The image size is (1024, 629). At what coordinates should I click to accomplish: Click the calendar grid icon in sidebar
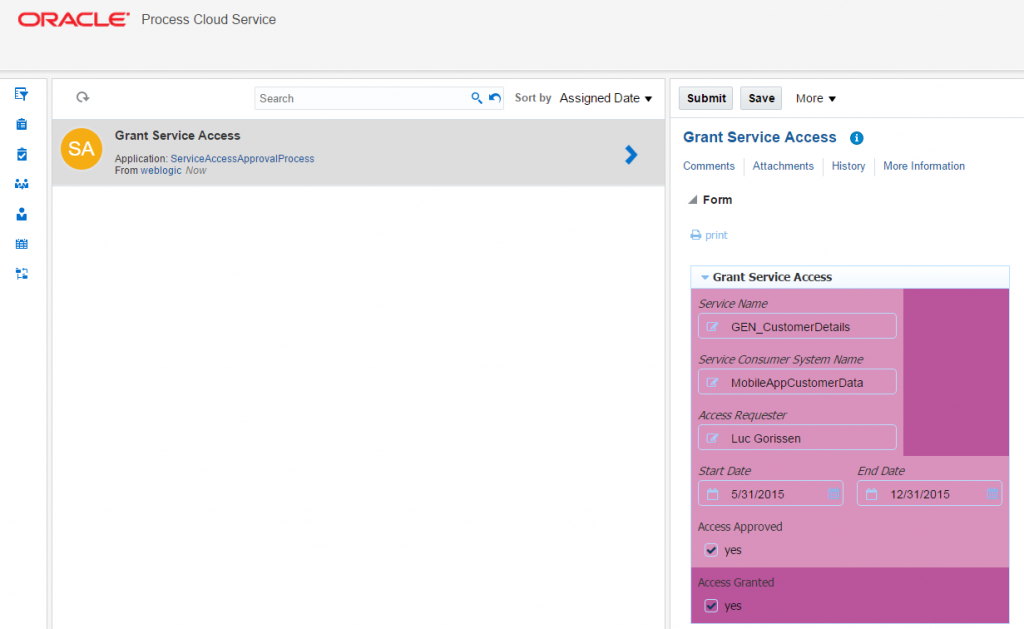click(21, 244)
